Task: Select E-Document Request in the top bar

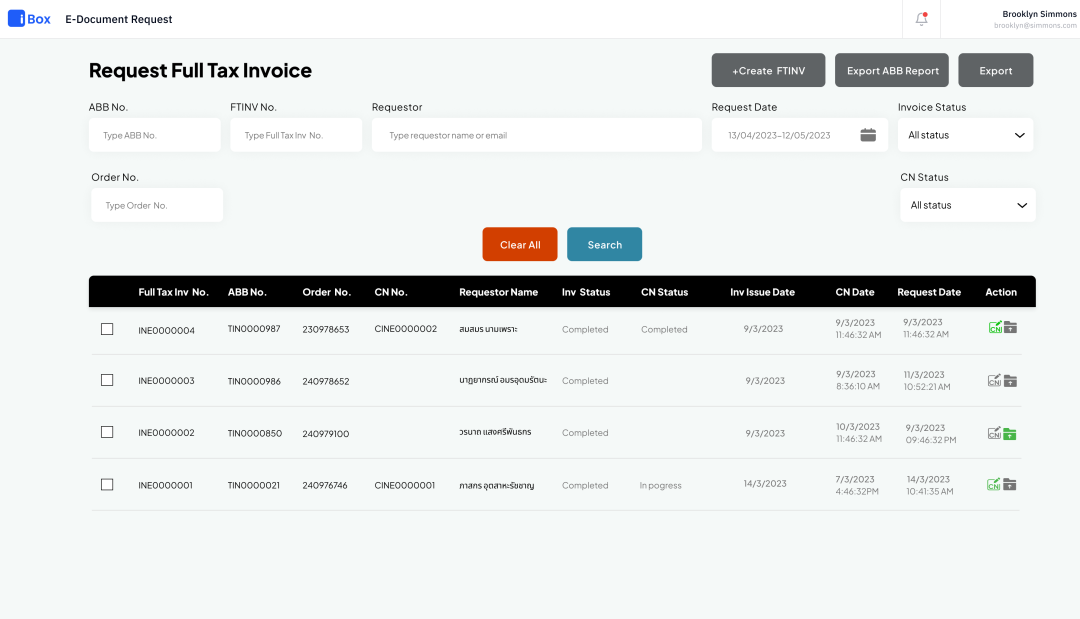Action: tap(118, 18)
